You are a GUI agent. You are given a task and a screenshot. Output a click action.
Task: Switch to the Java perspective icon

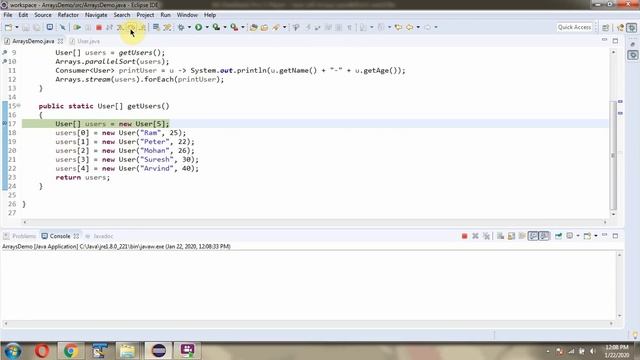pos(621,27)
